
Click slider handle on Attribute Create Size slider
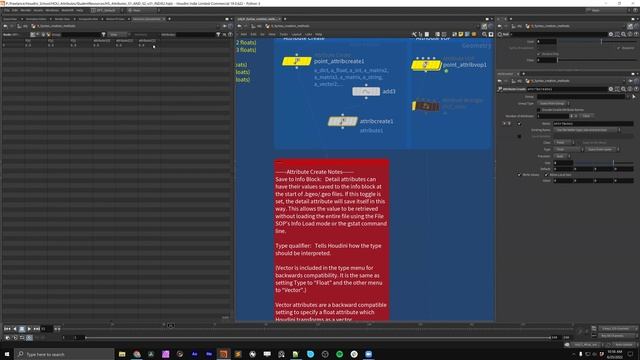613,163
